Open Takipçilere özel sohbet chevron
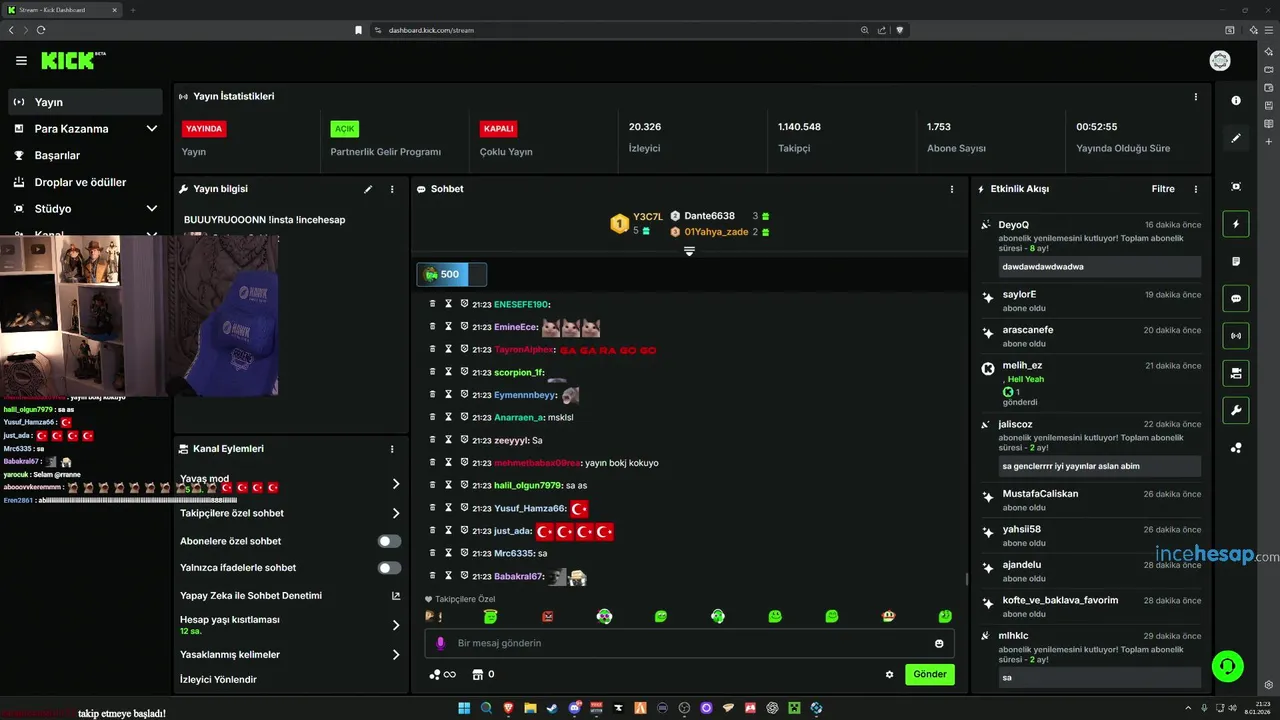Image resolution: width=1280 pixels, height=720 pixels. point(396,513)
